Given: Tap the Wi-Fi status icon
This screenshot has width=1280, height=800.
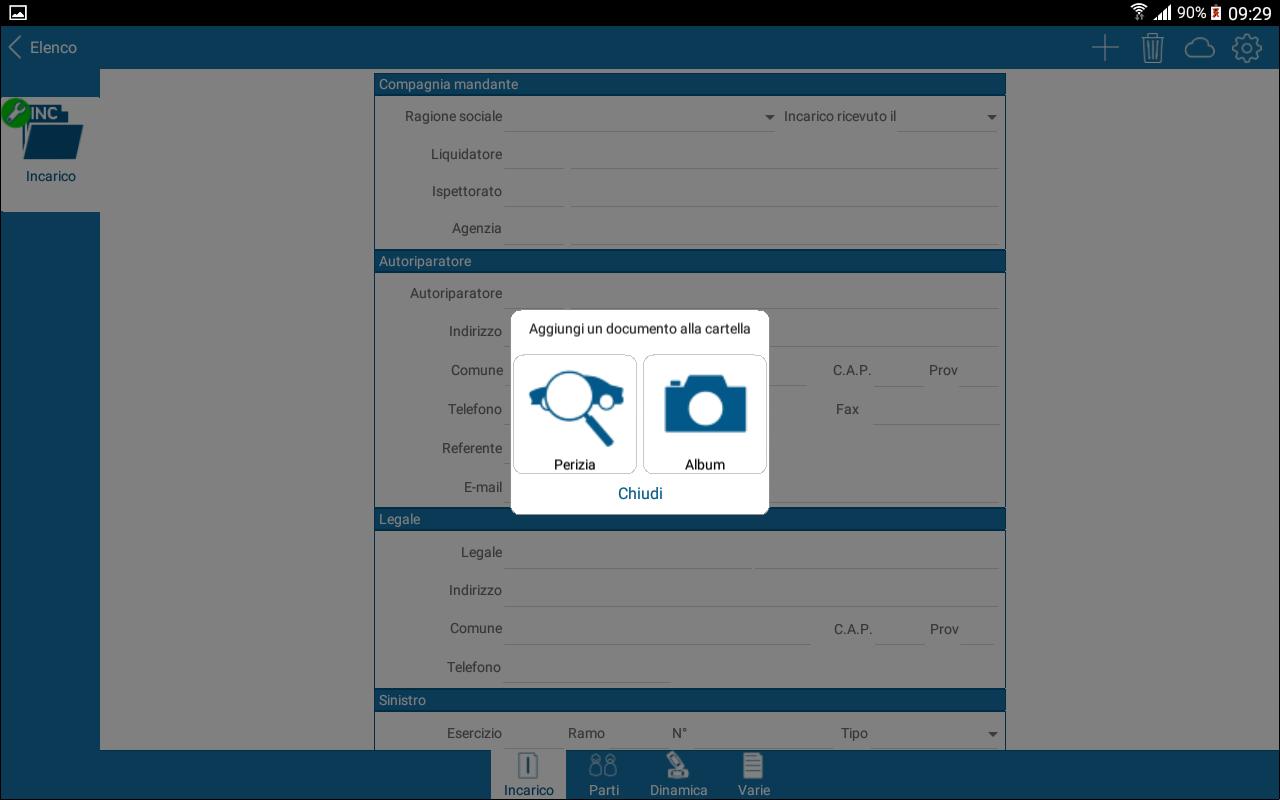Looking at the screenshot, I should click(x=1138, y=13).
